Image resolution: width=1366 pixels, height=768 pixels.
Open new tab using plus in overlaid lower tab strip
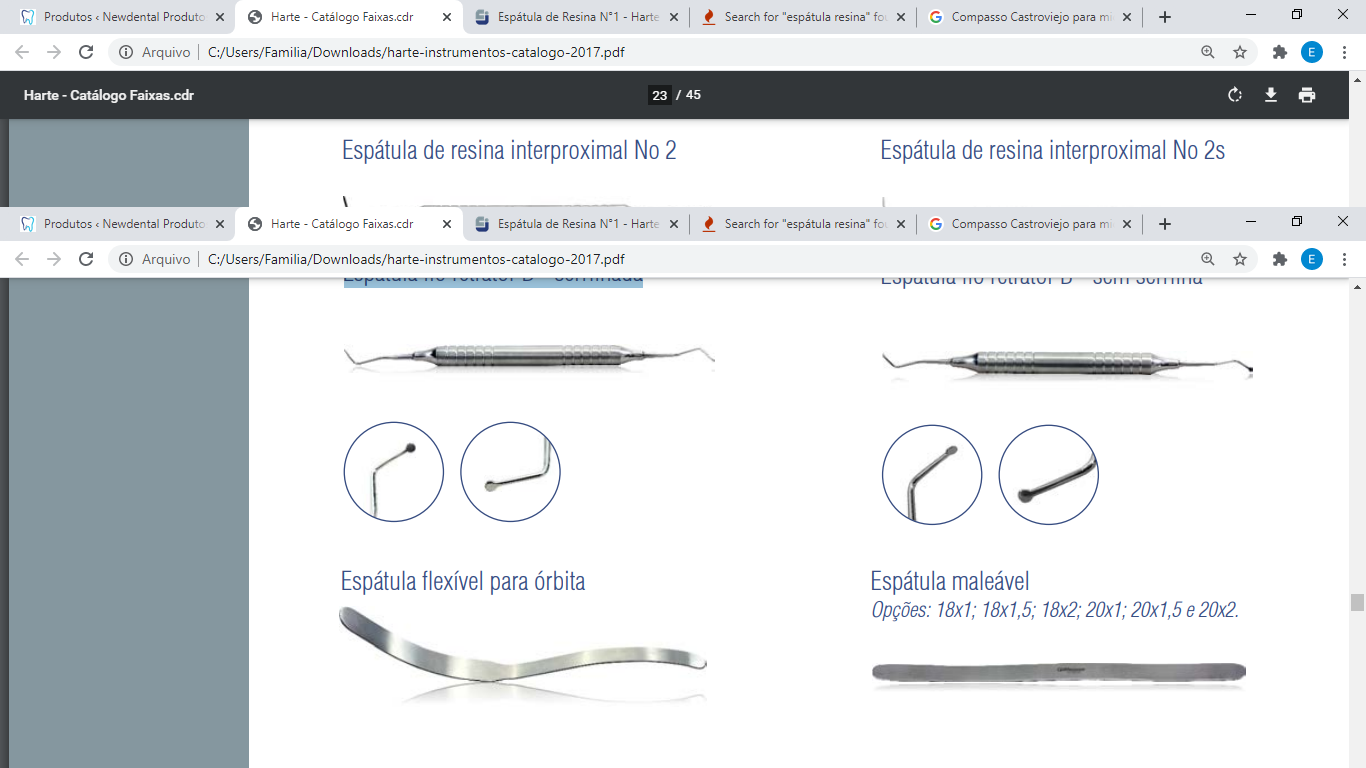(x=1164, y=224)
